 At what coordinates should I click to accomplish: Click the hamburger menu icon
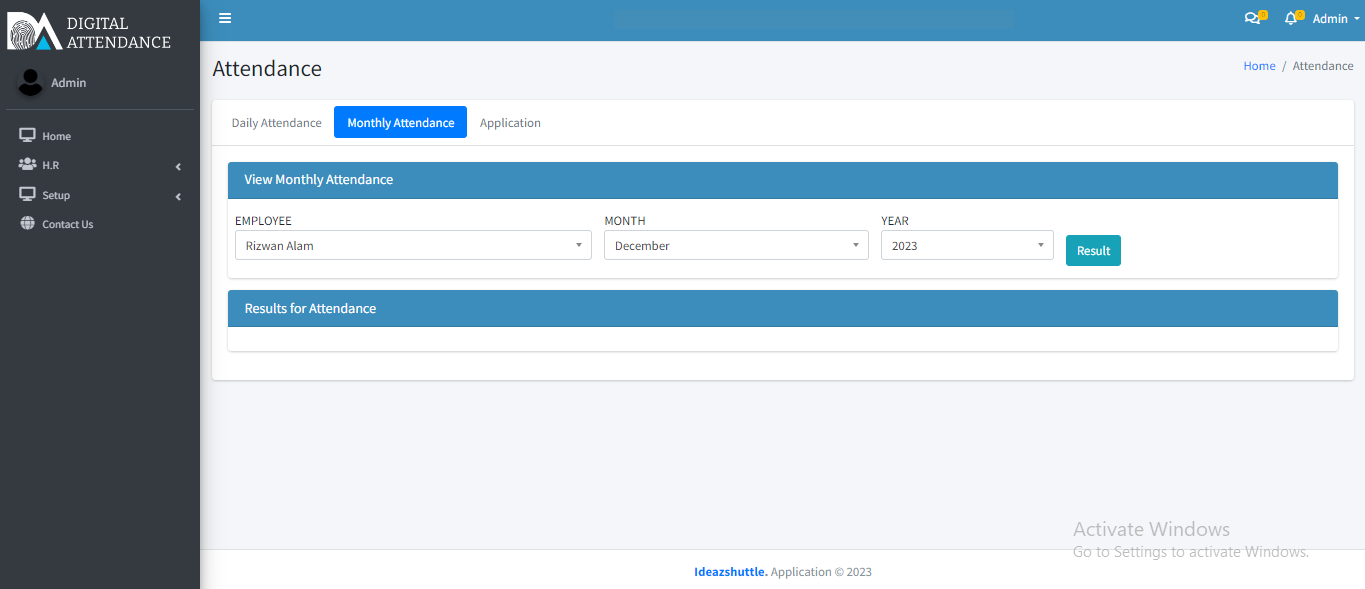225,18
